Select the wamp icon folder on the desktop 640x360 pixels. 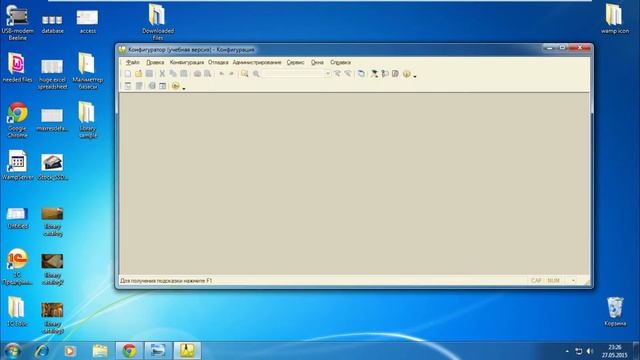[x=615, y=19]
